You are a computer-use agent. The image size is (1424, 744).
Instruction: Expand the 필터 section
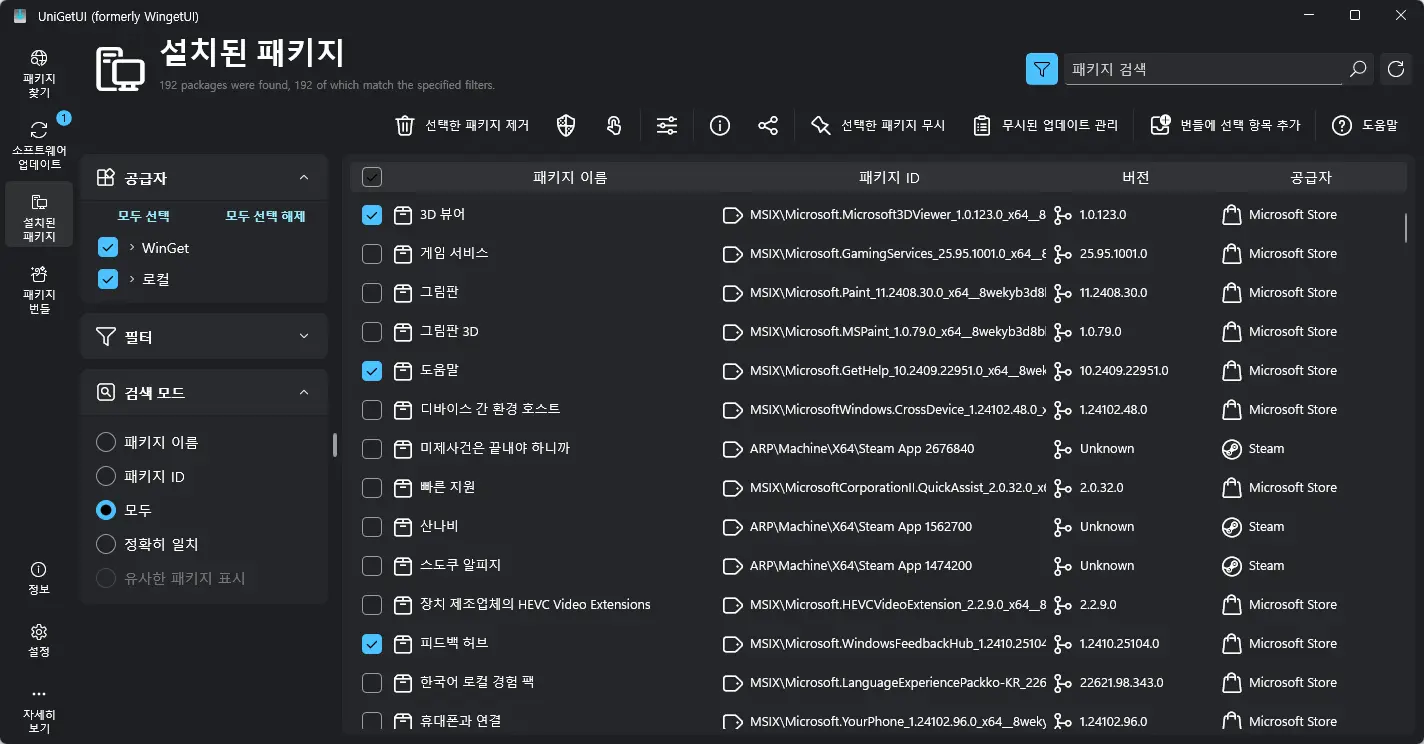[304, 337]
